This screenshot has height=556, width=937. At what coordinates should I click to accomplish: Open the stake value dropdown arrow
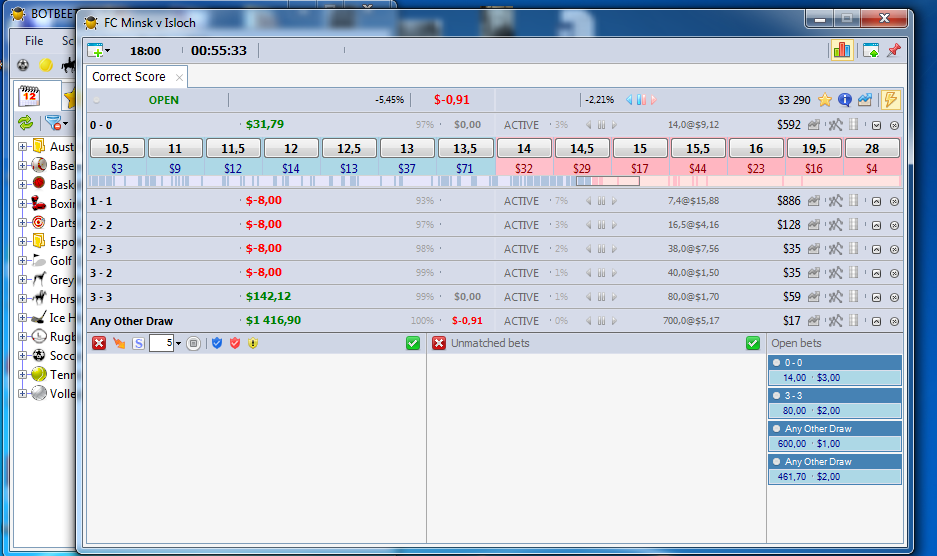[178, 344]
